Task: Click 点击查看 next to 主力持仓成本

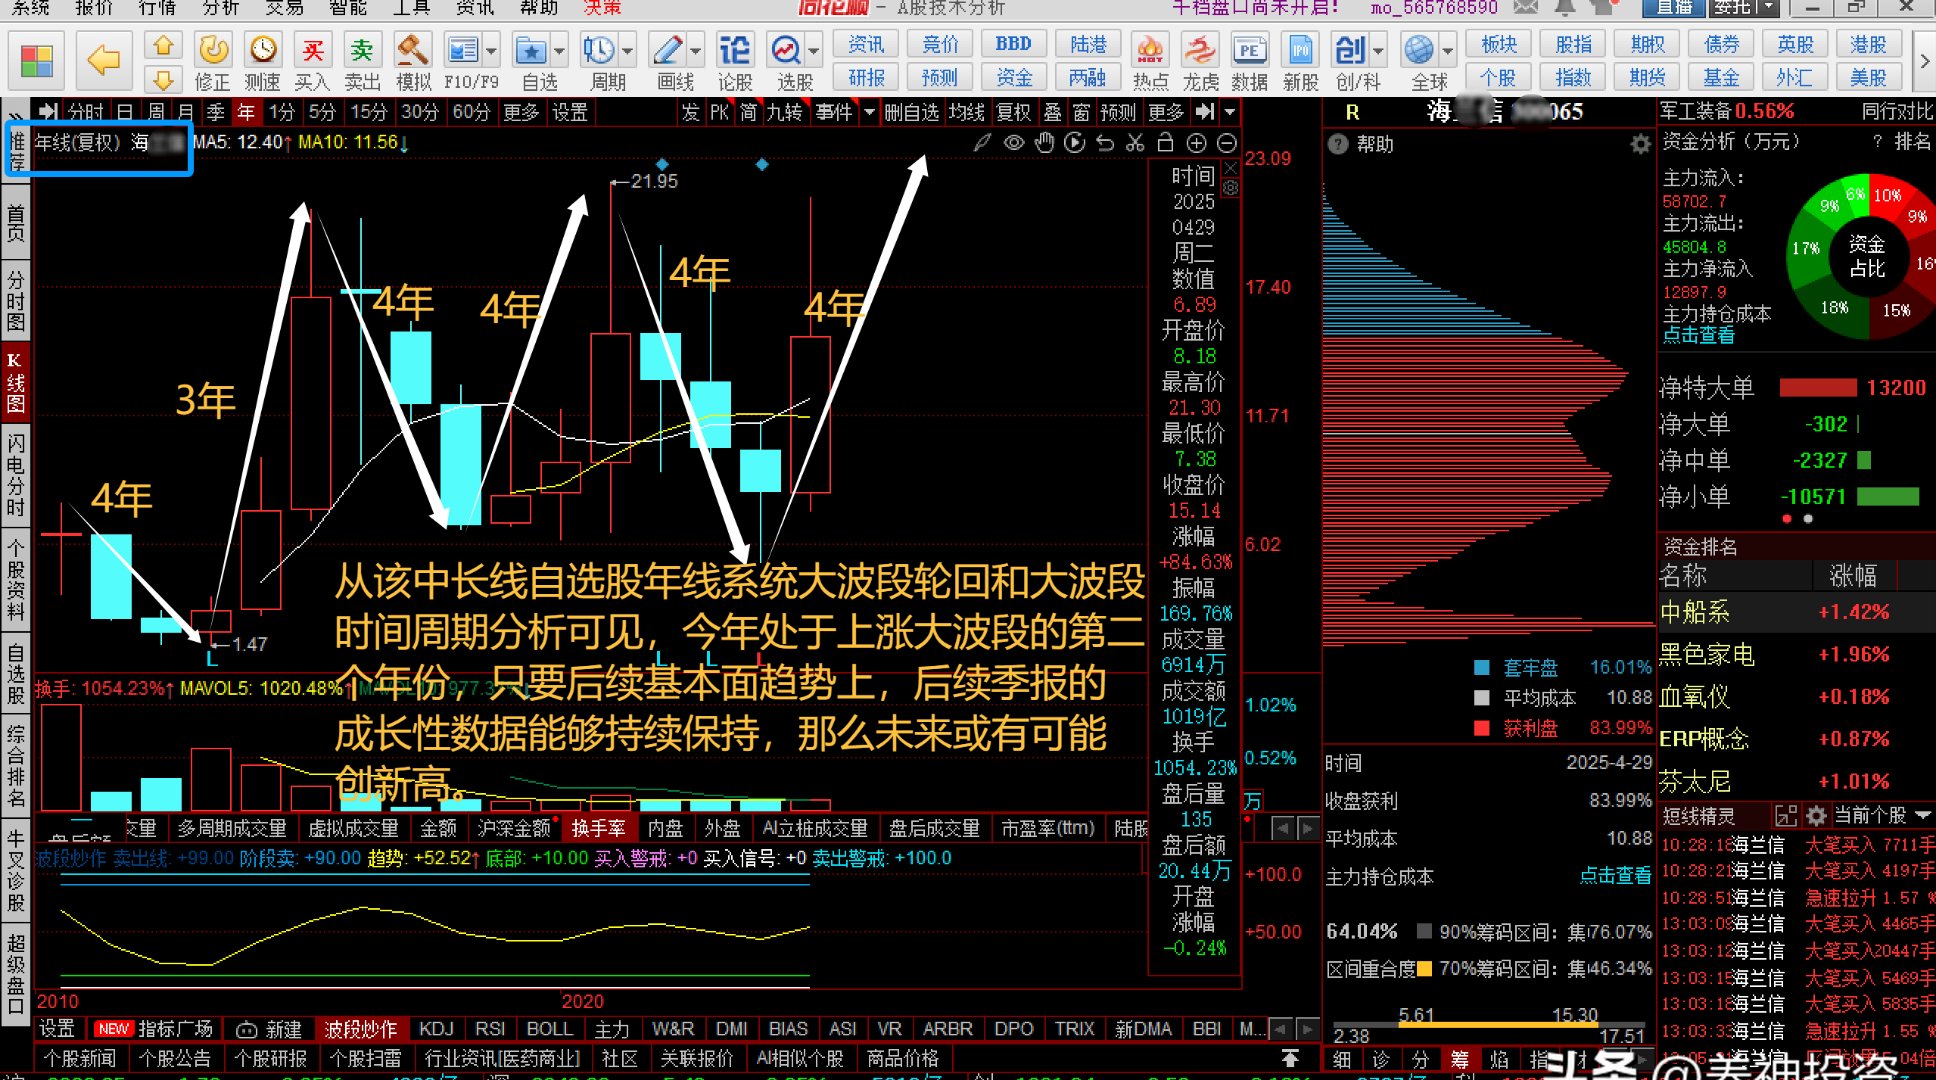Action: 1617,875
